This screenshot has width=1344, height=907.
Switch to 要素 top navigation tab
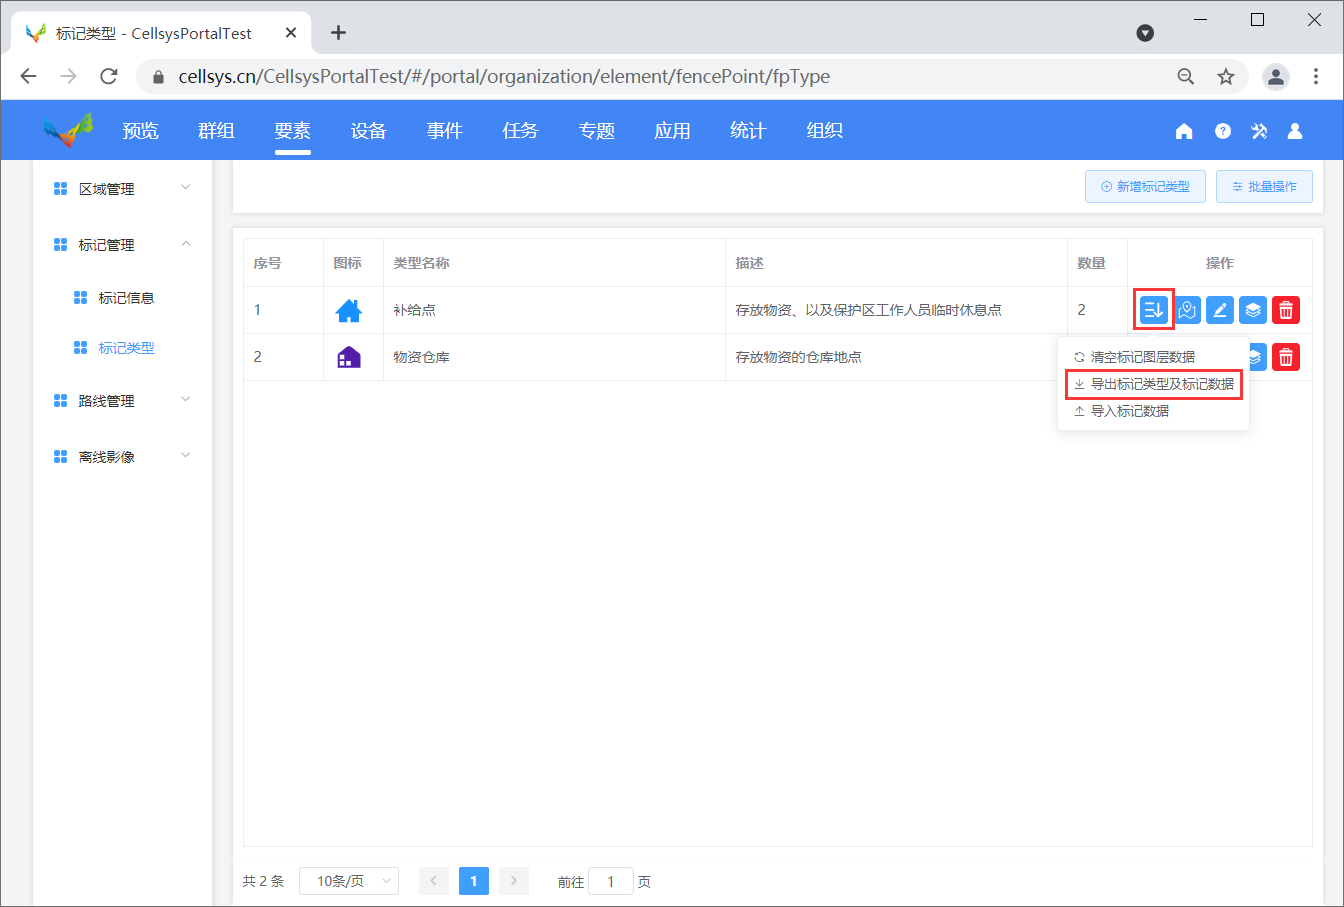click(x=293, y=131)
